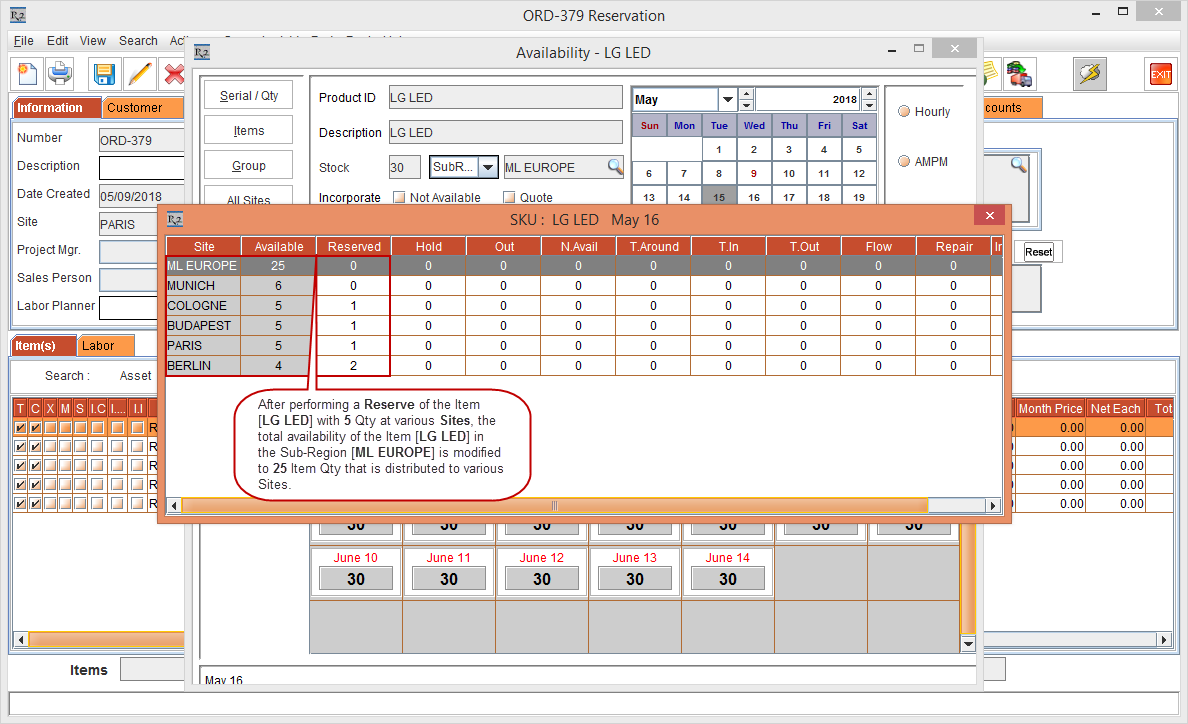Click the Serial / Qty button
Image resolution: width=1188 pixels, height=724 pixels.
(249, 96)
